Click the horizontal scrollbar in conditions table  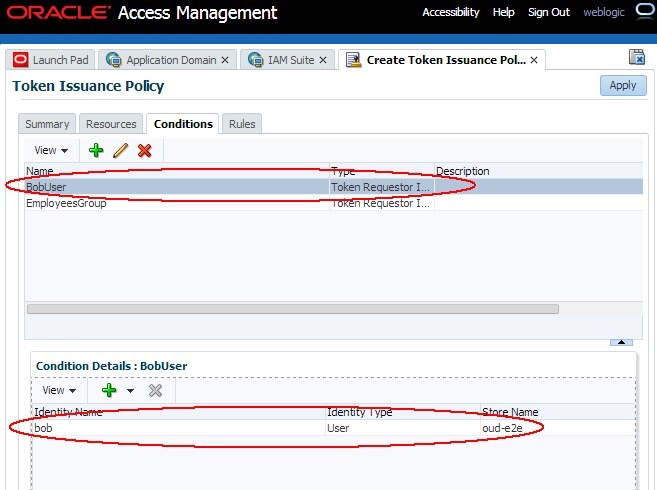pos(292,309)
